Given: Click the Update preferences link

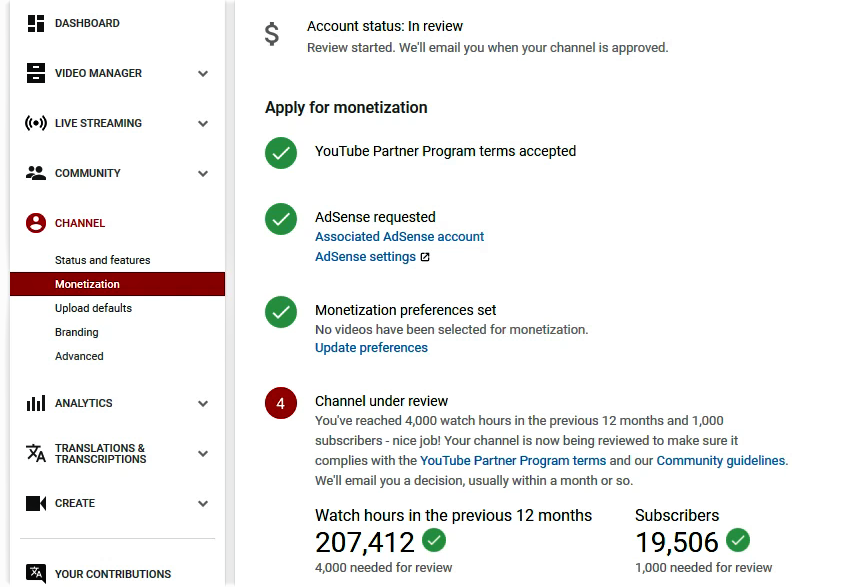Looking at the screenshot, I should [371, 348].
